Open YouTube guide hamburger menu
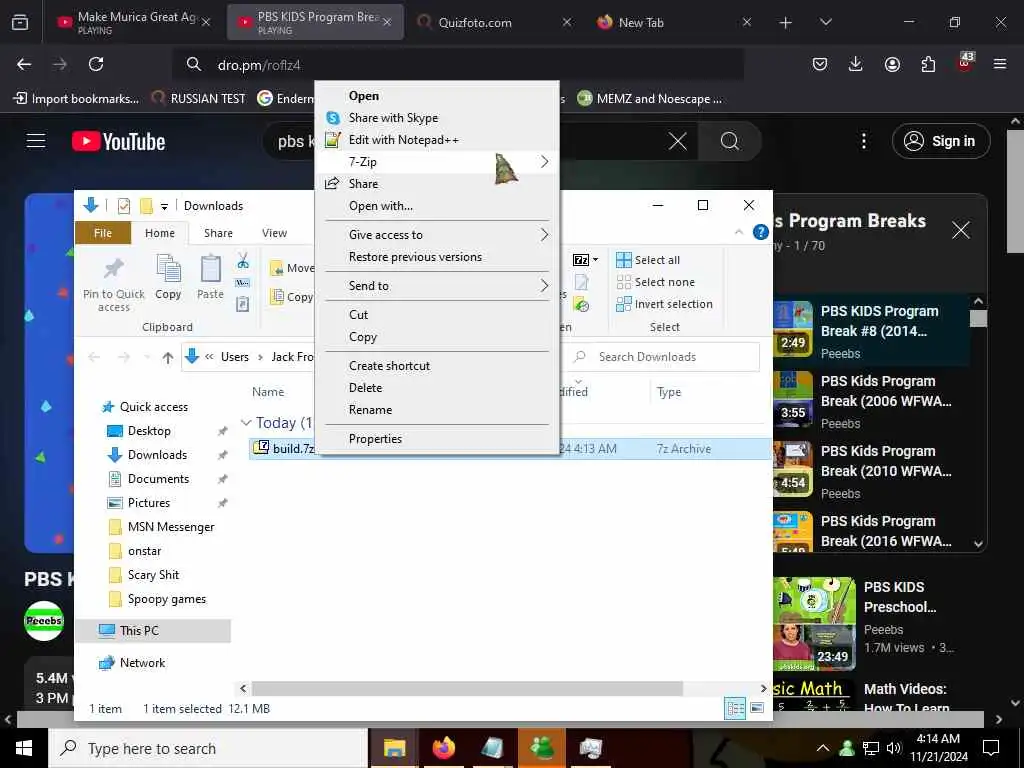Viewport: 1024px width, 768px height. point(36,140)
